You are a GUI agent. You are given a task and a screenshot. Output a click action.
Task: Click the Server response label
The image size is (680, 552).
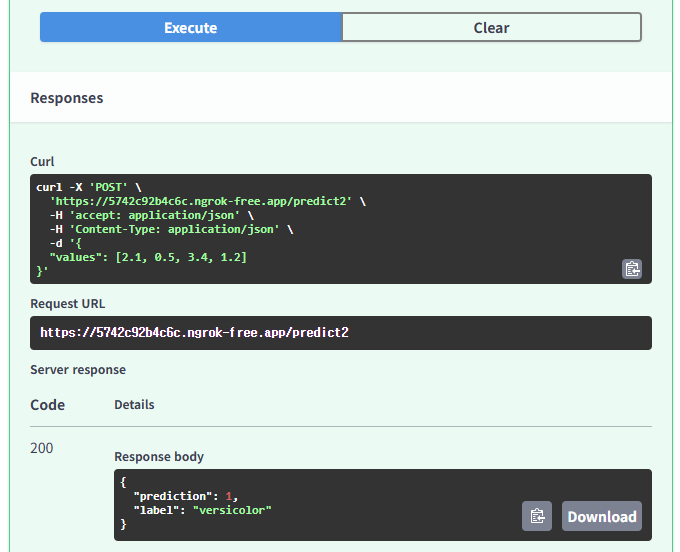click(78, 370)
